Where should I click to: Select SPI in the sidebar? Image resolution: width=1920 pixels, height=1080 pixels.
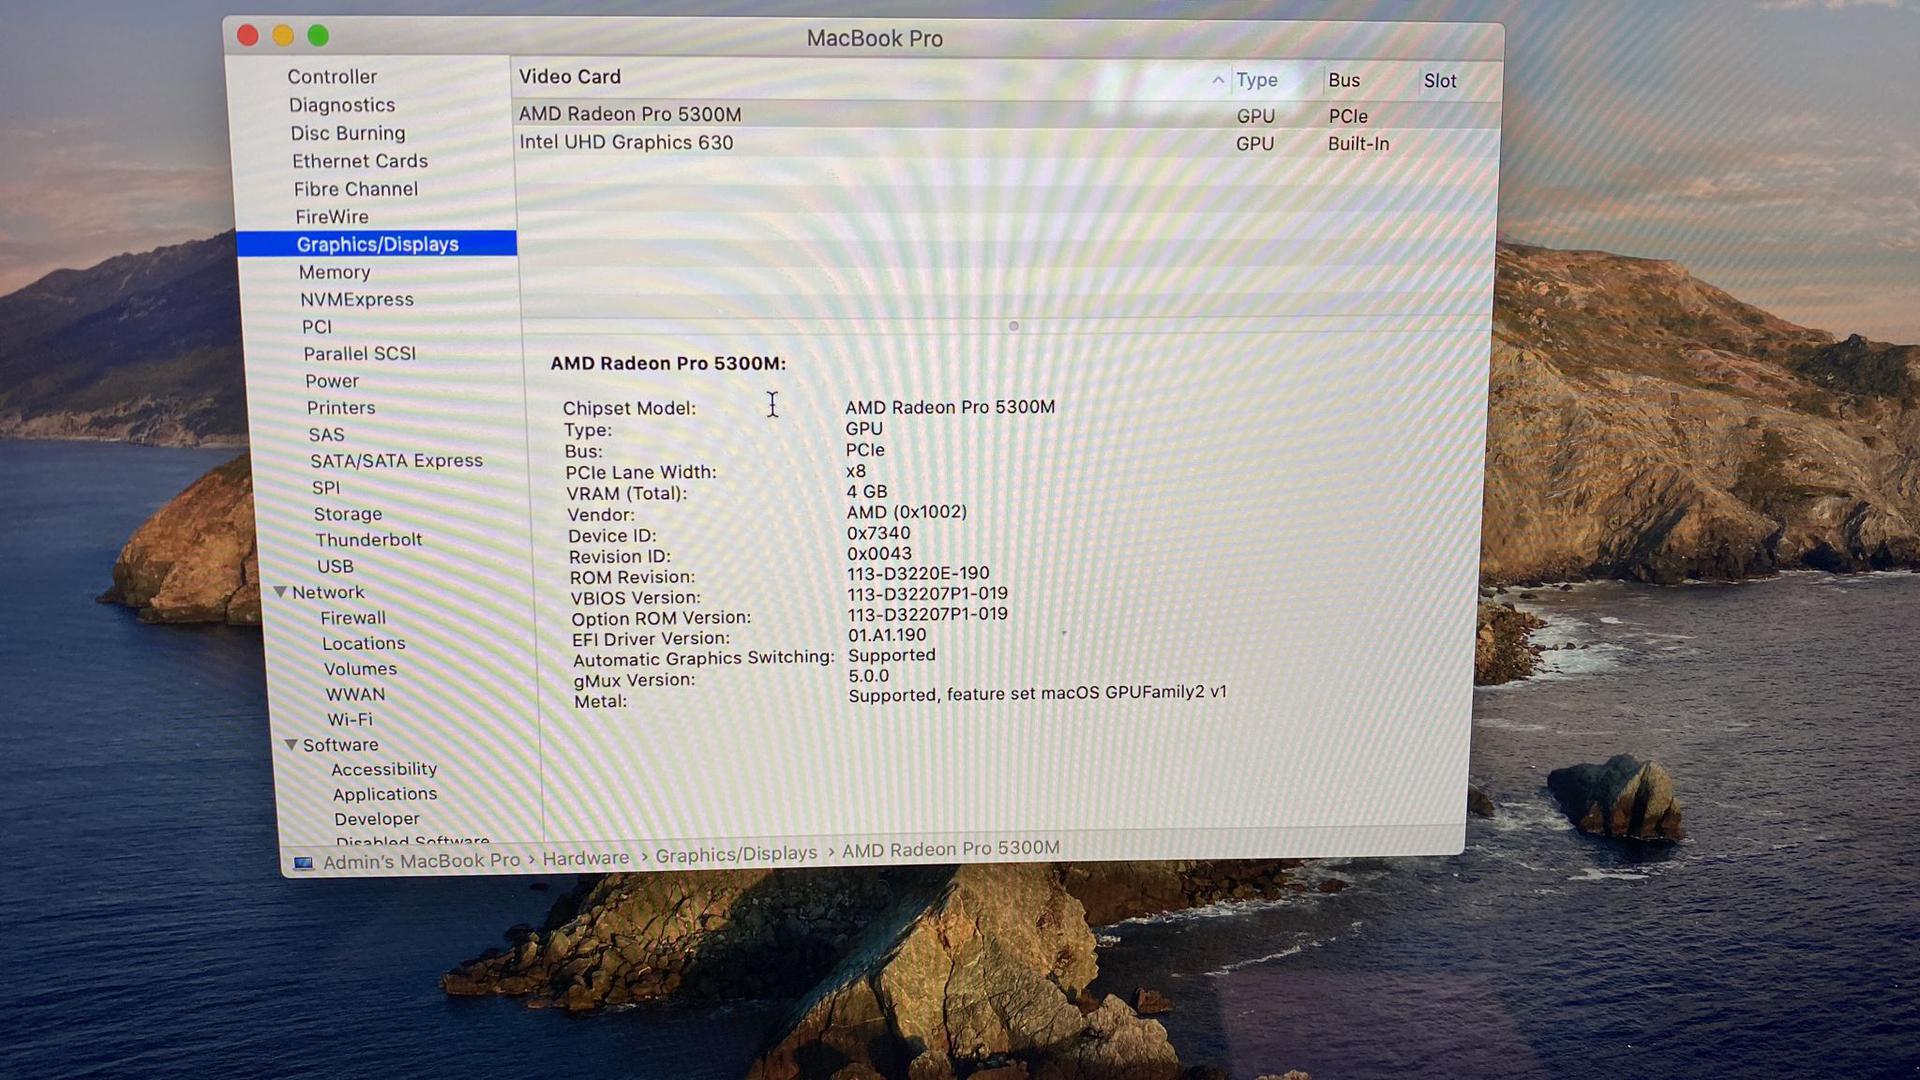pos(326,488)
